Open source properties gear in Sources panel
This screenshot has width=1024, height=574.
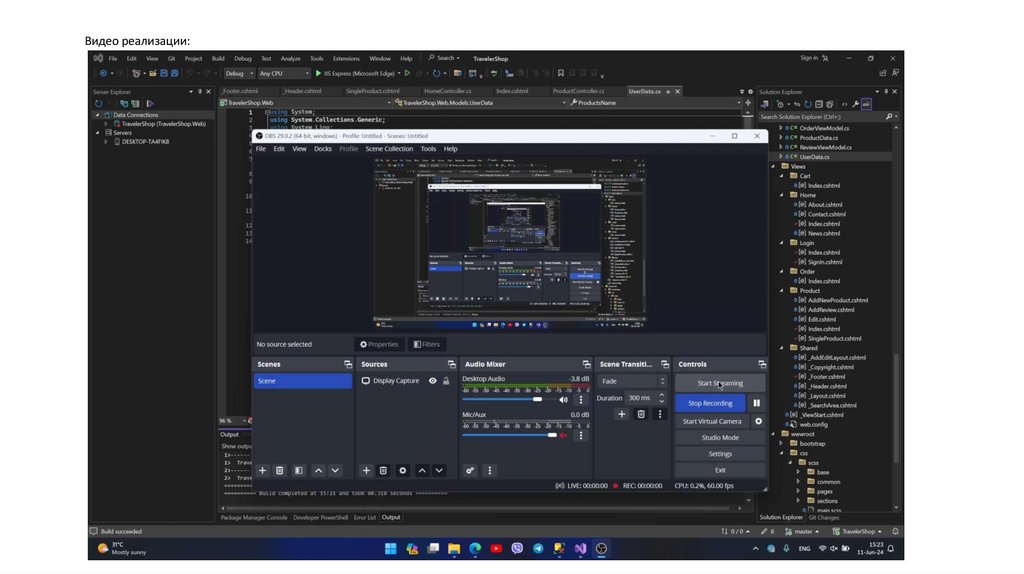point(403,470)
